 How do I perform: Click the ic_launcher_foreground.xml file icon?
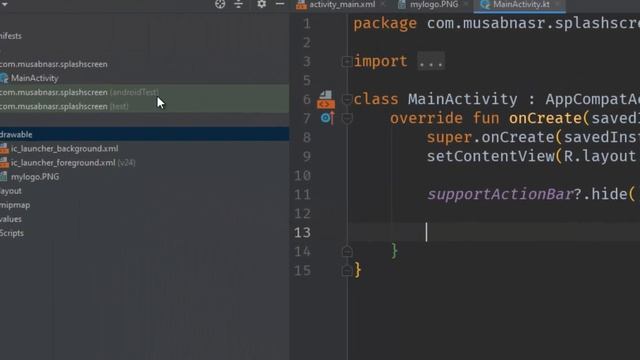[x=4, y=163]
